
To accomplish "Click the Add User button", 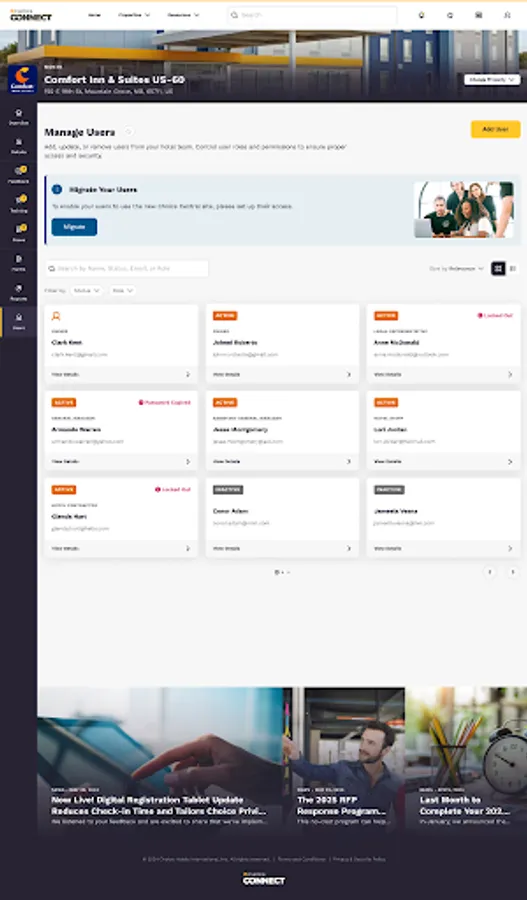I will (495, 129).
